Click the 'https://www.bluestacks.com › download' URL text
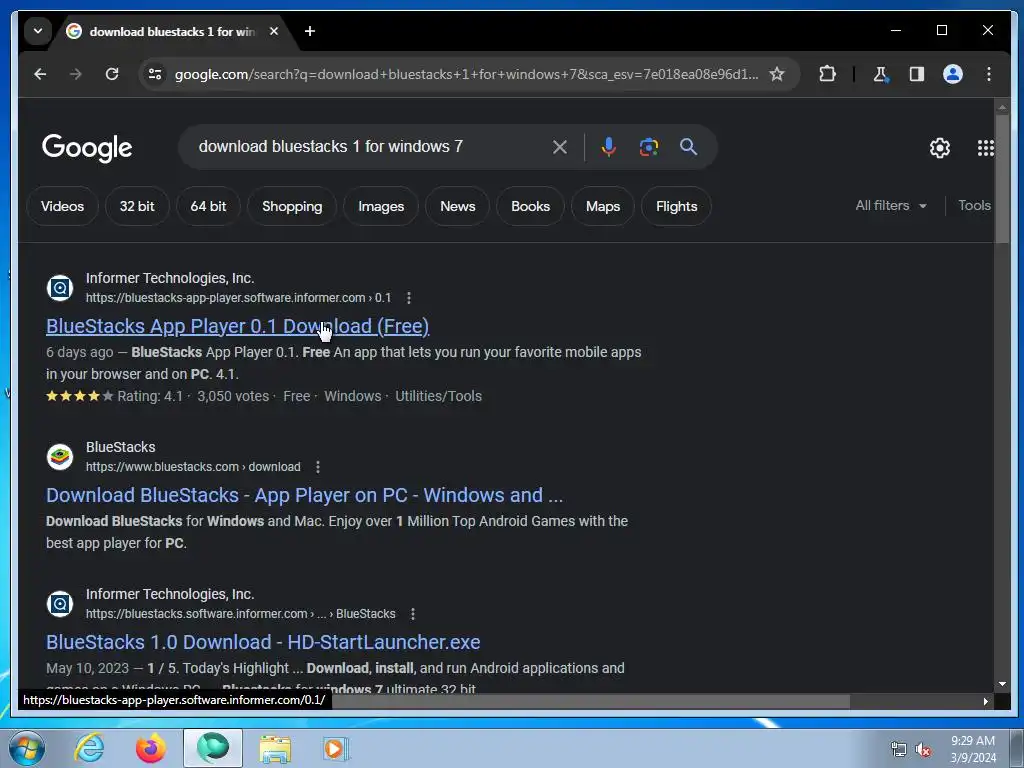This screenshot has width=1024, height=768. coord(193,467)
